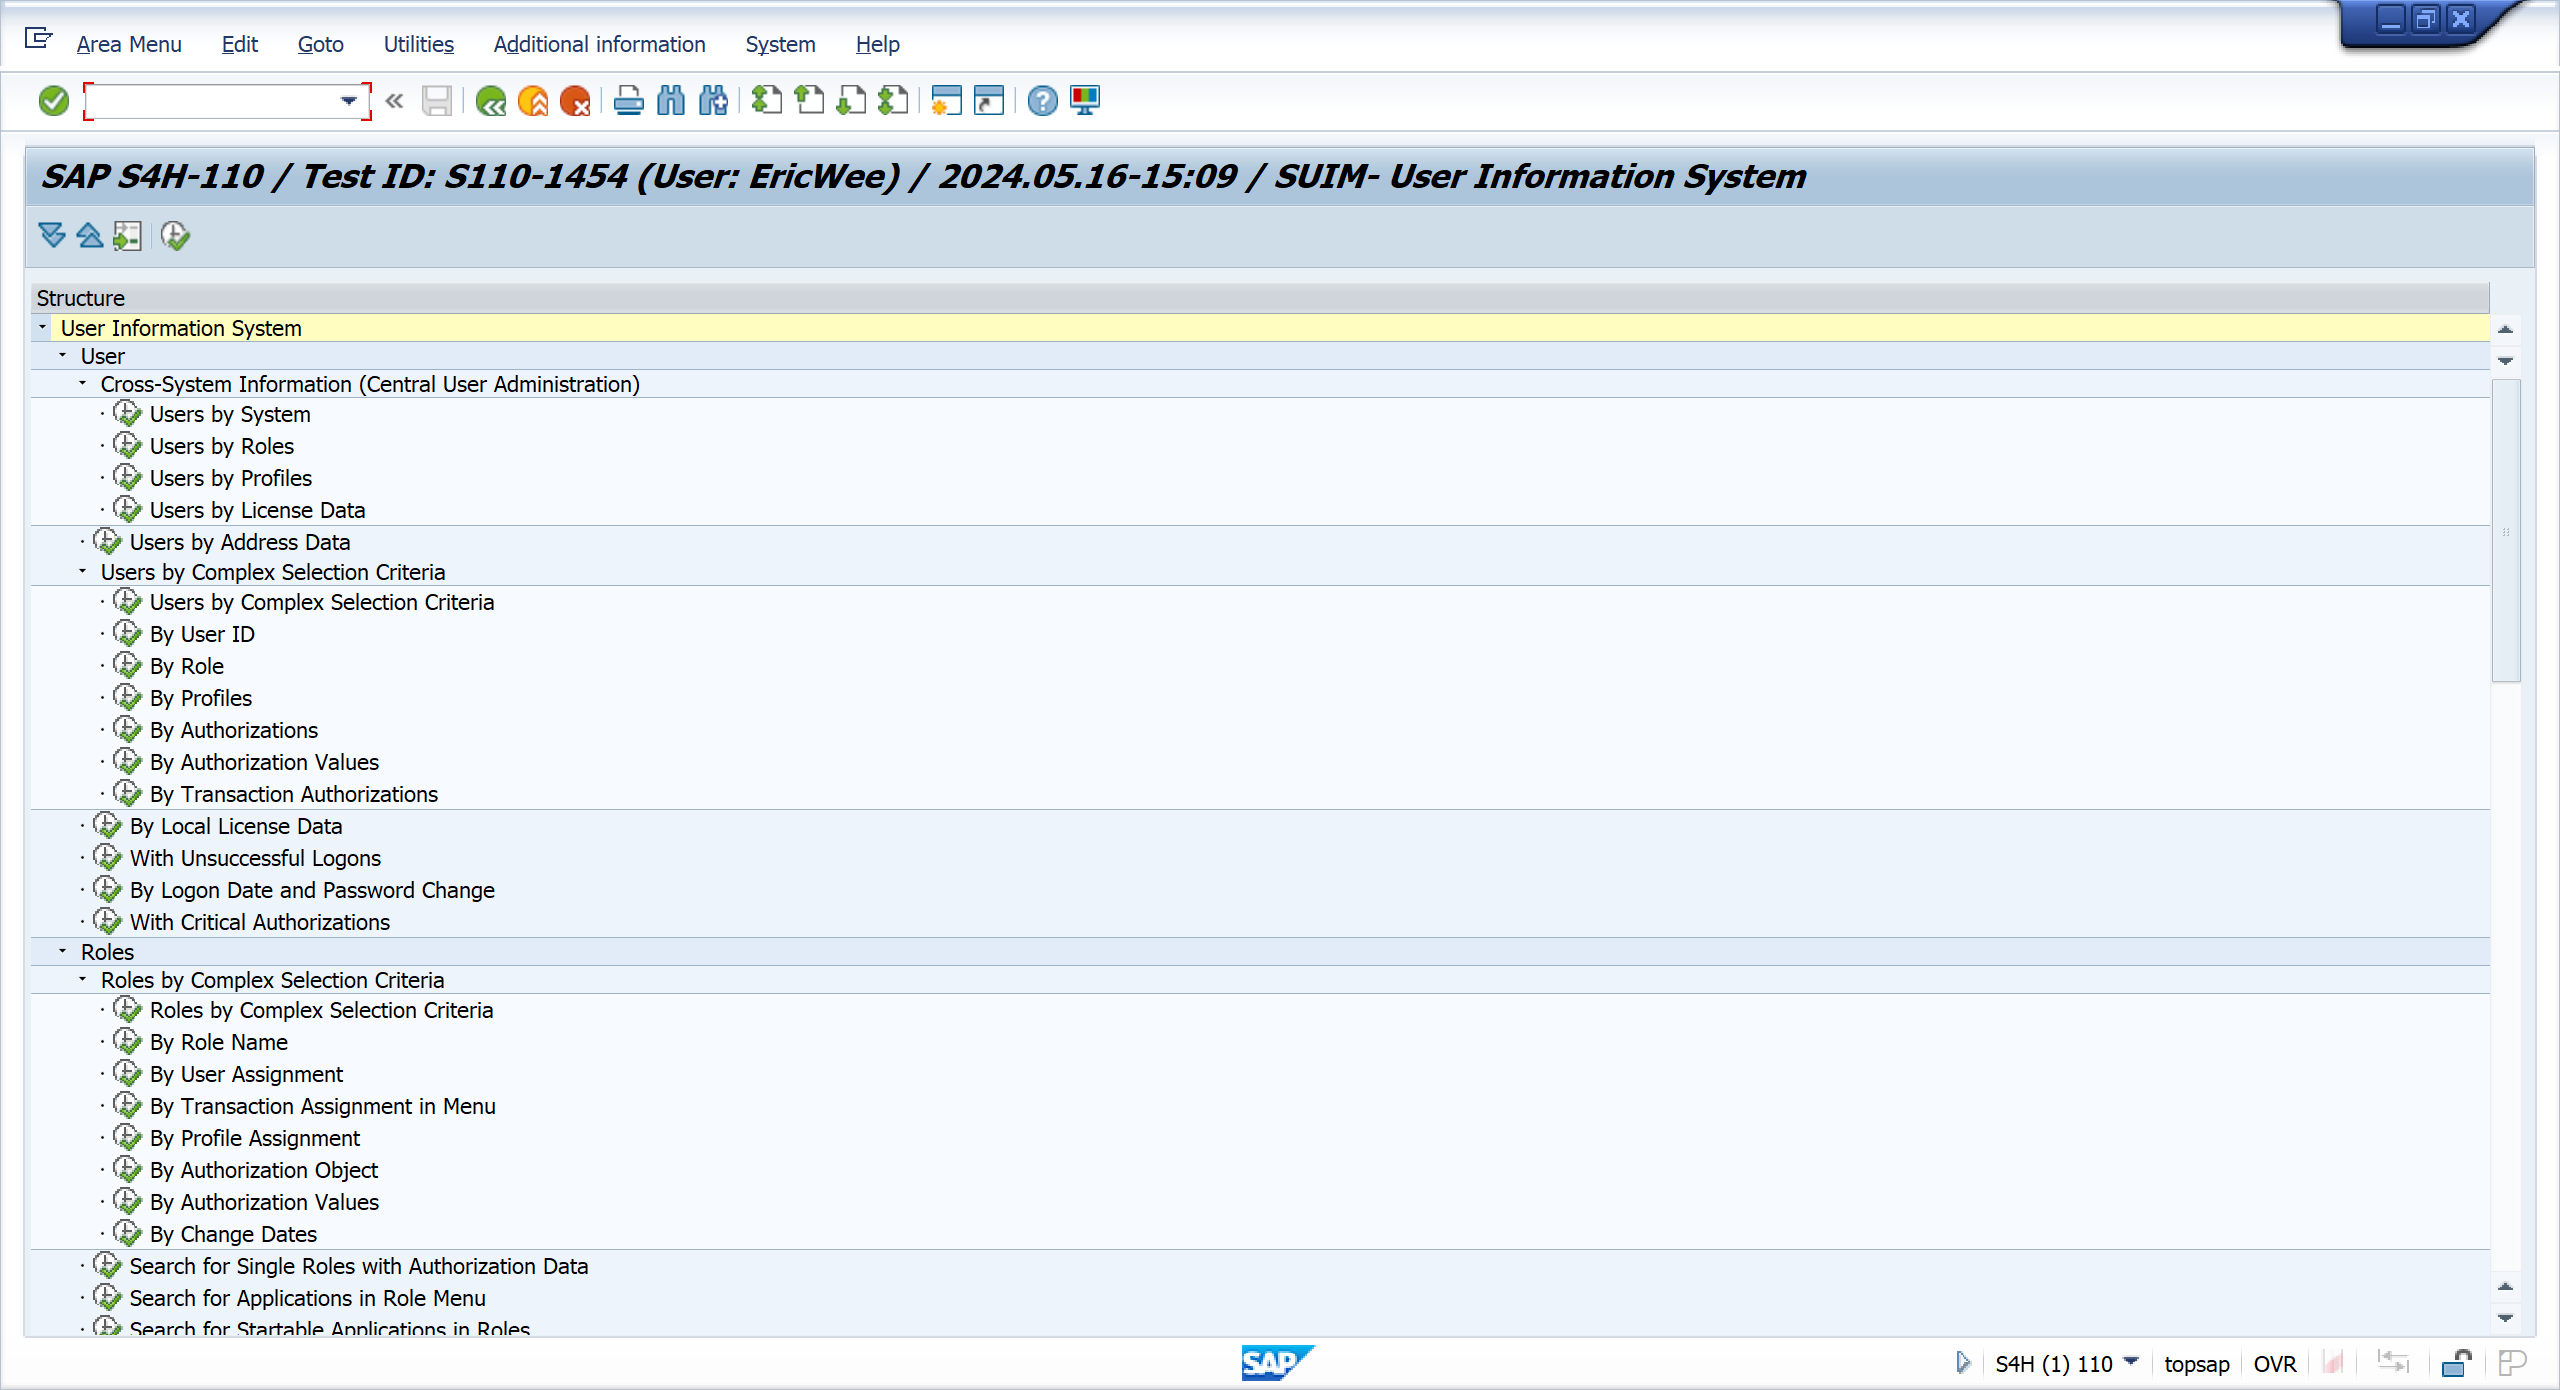This screenshot has height=1390, width=2560.
Task: Open the Help question mark icon
Action: (x=1042, y=101)
